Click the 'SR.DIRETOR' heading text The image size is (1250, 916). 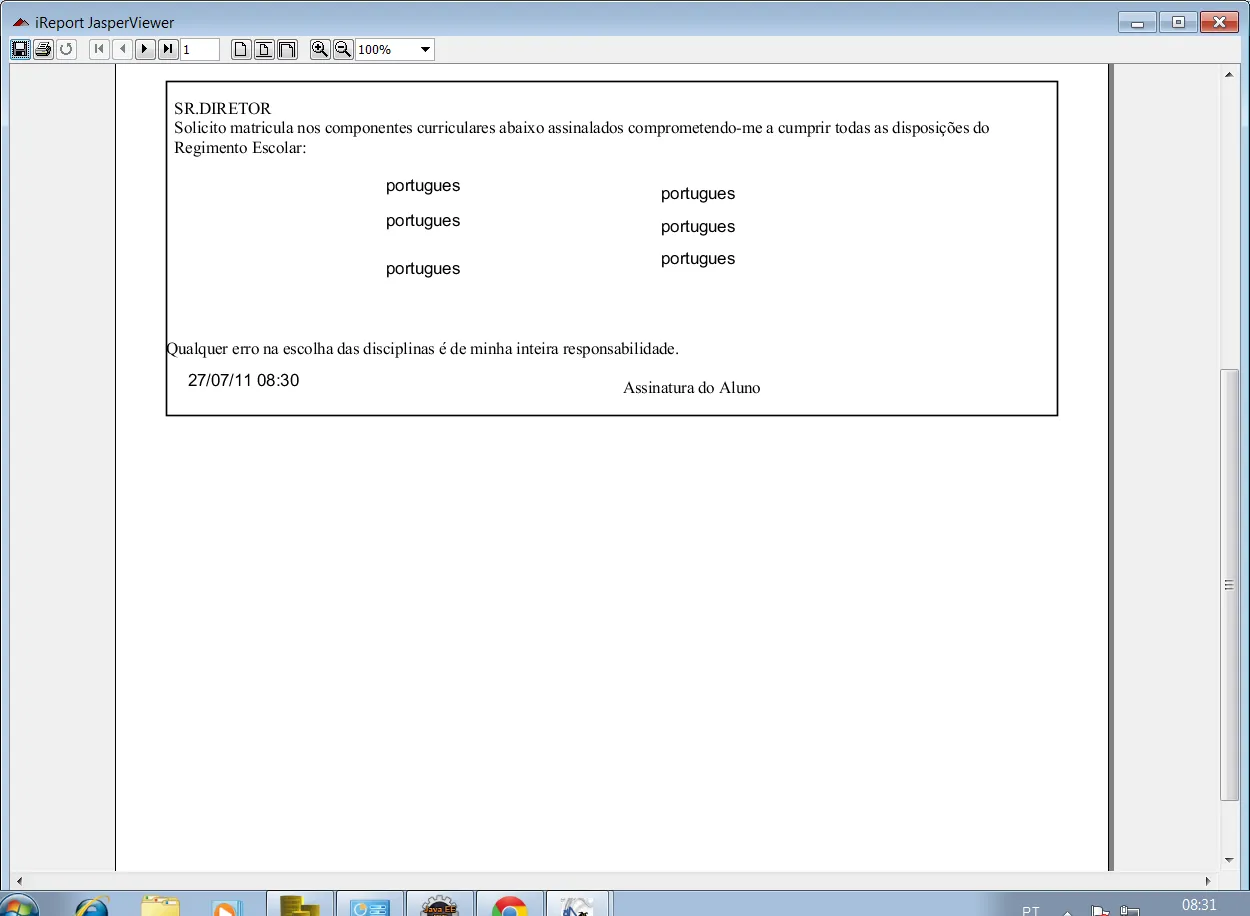pos(222,108)
